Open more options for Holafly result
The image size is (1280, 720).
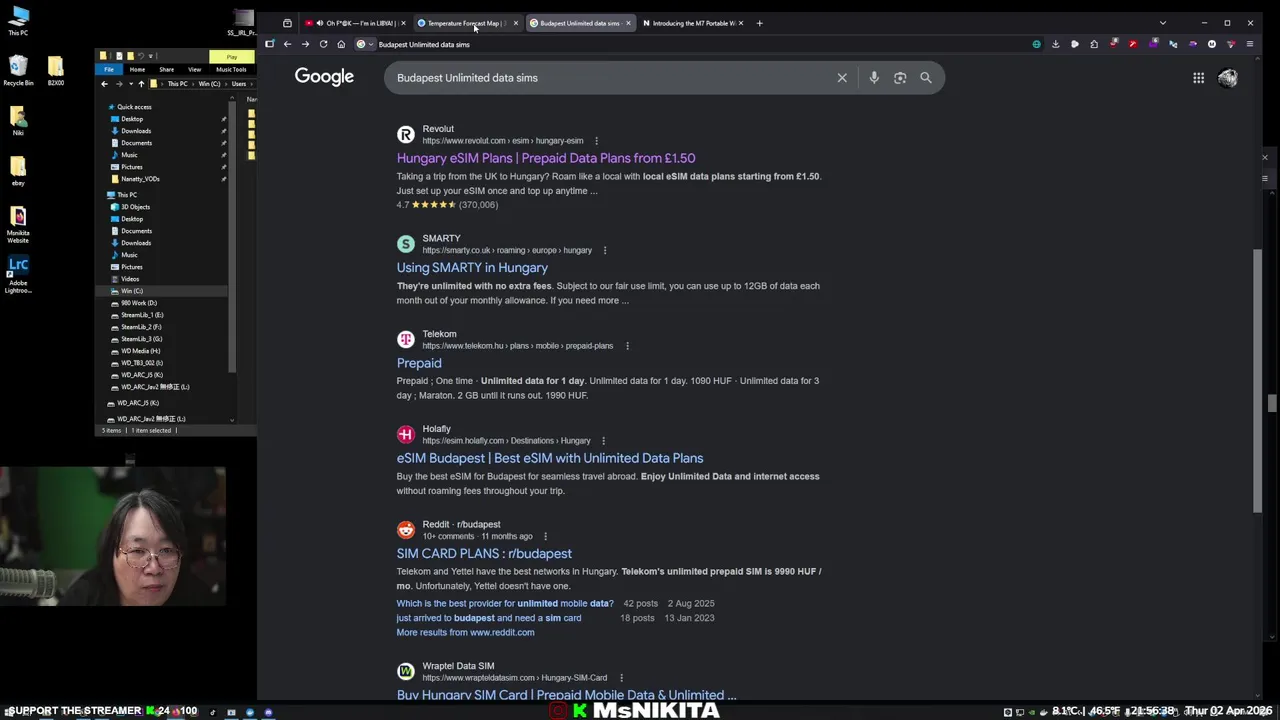point(603,441)
